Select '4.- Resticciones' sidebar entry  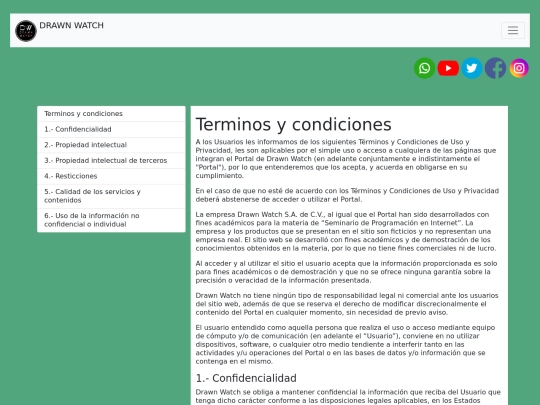click(x=111, y=176)
